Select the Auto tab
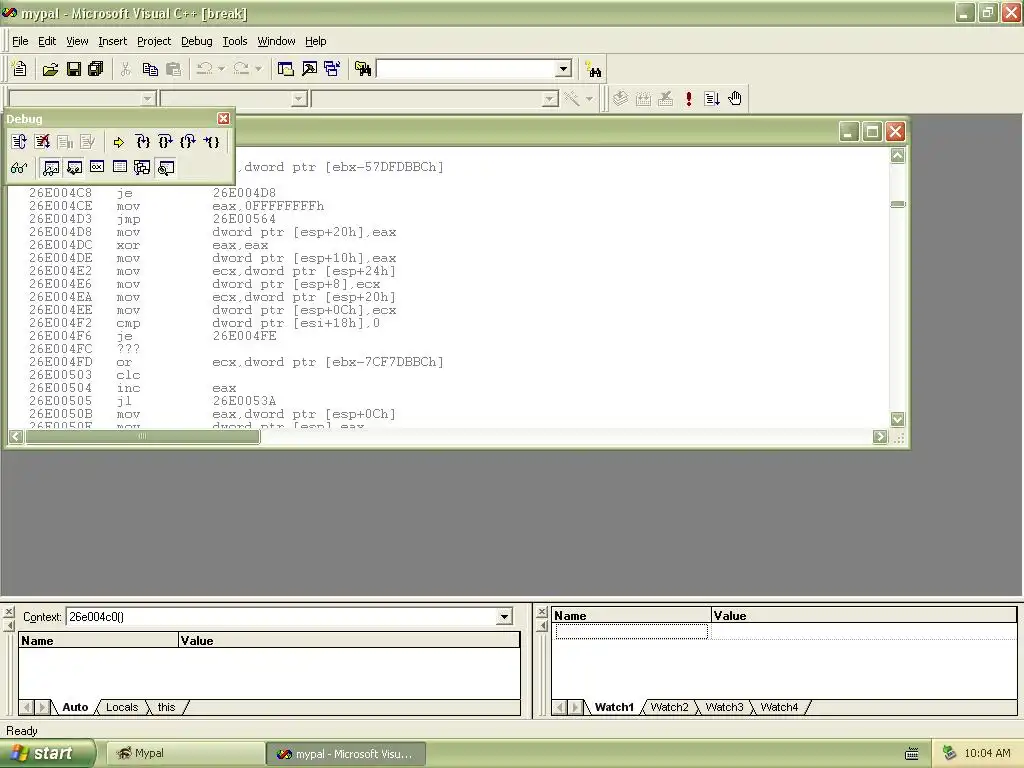The image size is (1024, 768). coord(75,707)
